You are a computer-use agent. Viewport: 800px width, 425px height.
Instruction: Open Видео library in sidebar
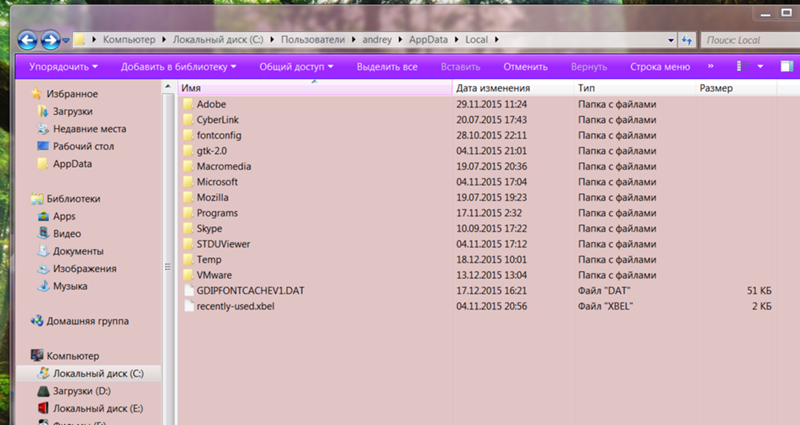pos(67,234)
